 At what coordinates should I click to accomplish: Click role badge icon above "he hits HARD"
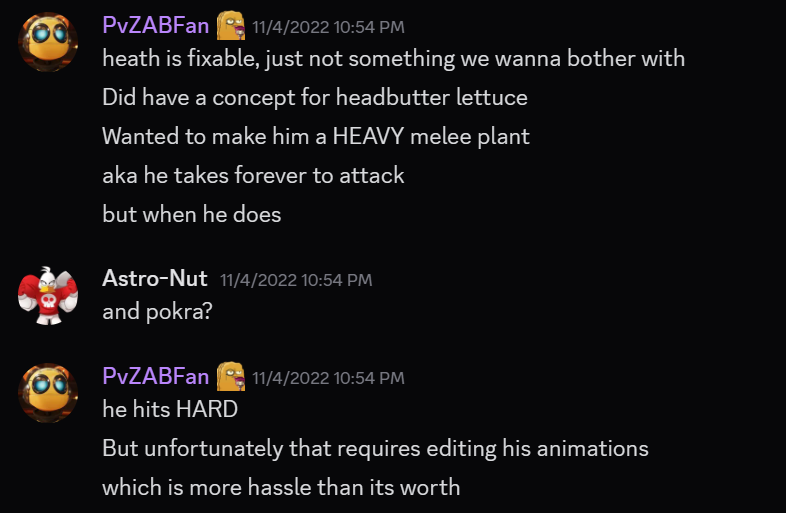pyautogui.click(x=232, y=376)
